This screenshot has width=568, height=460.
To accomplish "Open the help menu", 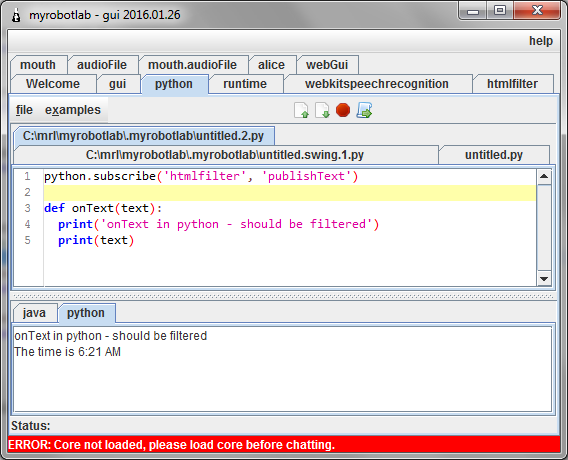I will pyautogui.click(x=541, y=41).
